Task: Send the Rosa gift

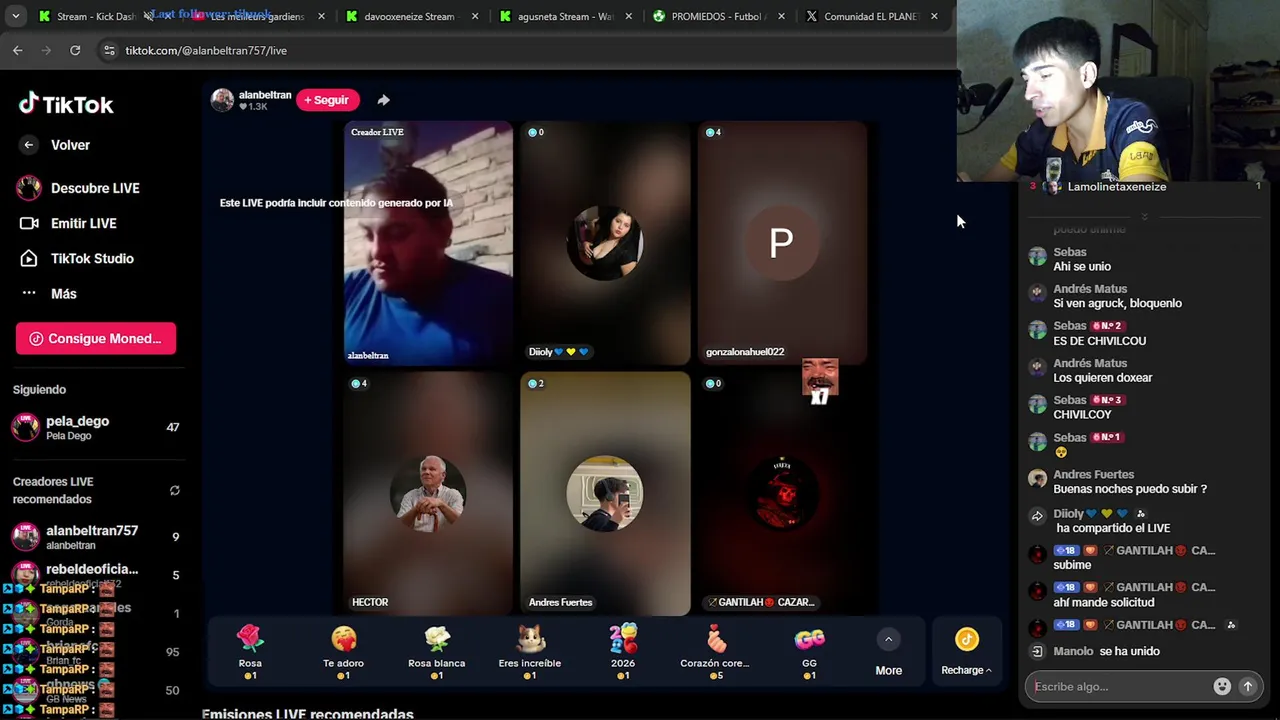Action: [x=250, y=652]
